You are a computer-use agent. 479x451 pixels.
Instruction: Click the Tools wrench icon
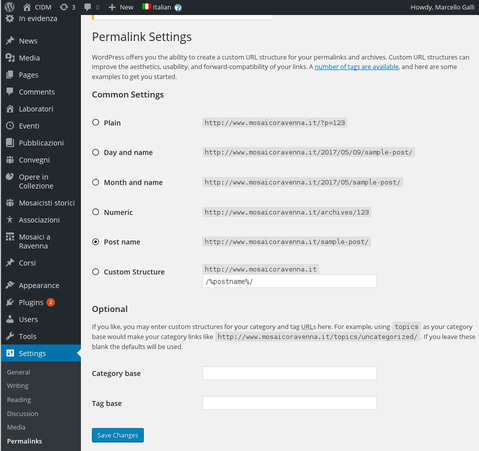10,336
